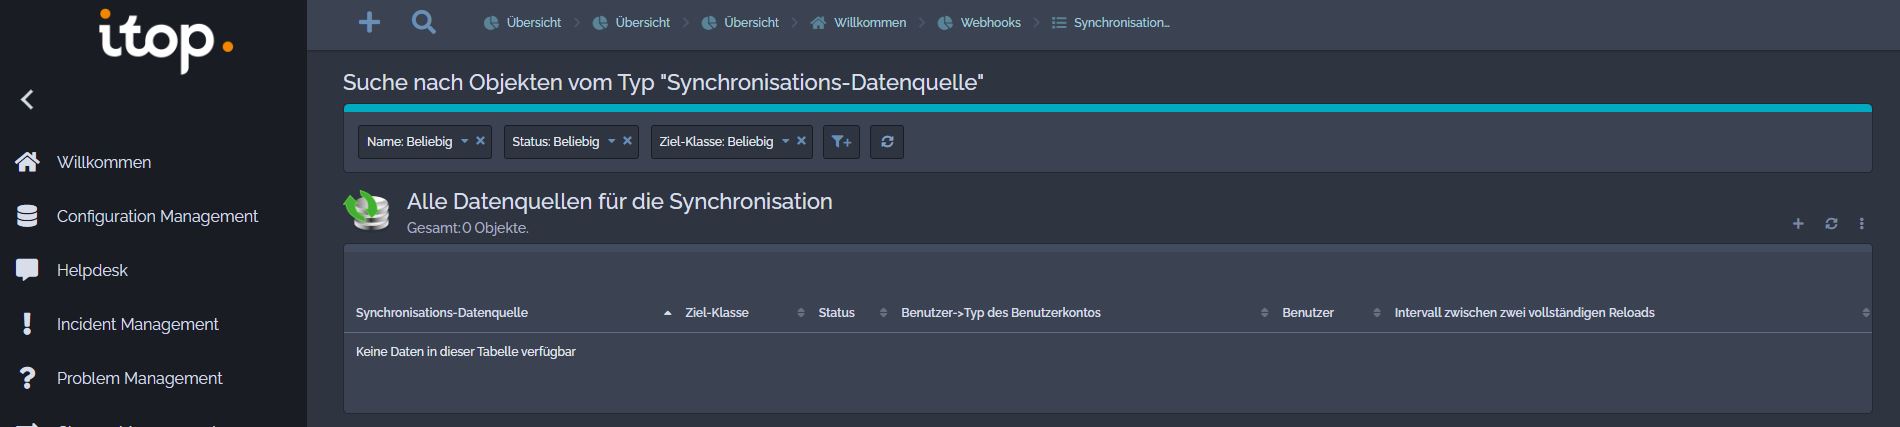The height and width of the screenshot is (427, 1900).
Task: Remove the Status filter criterion
Action: 628,141
